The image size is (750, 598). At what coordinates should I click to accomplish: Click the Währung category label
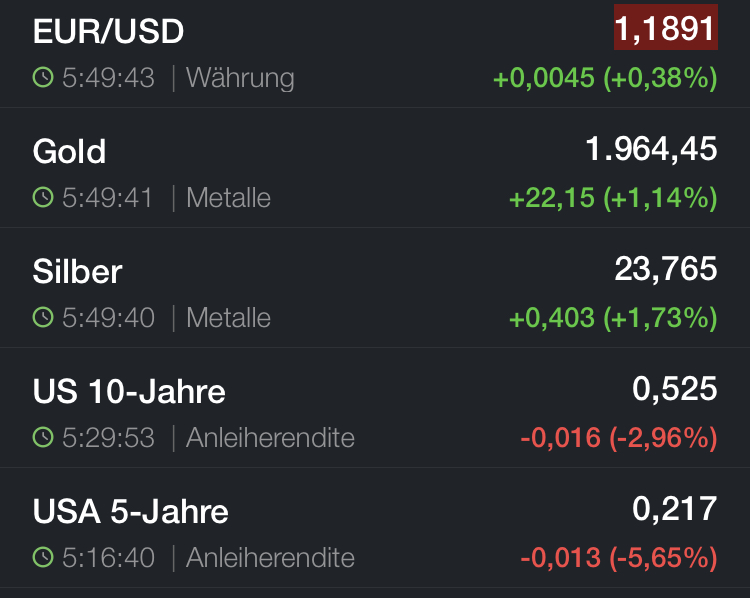[240, 78]
